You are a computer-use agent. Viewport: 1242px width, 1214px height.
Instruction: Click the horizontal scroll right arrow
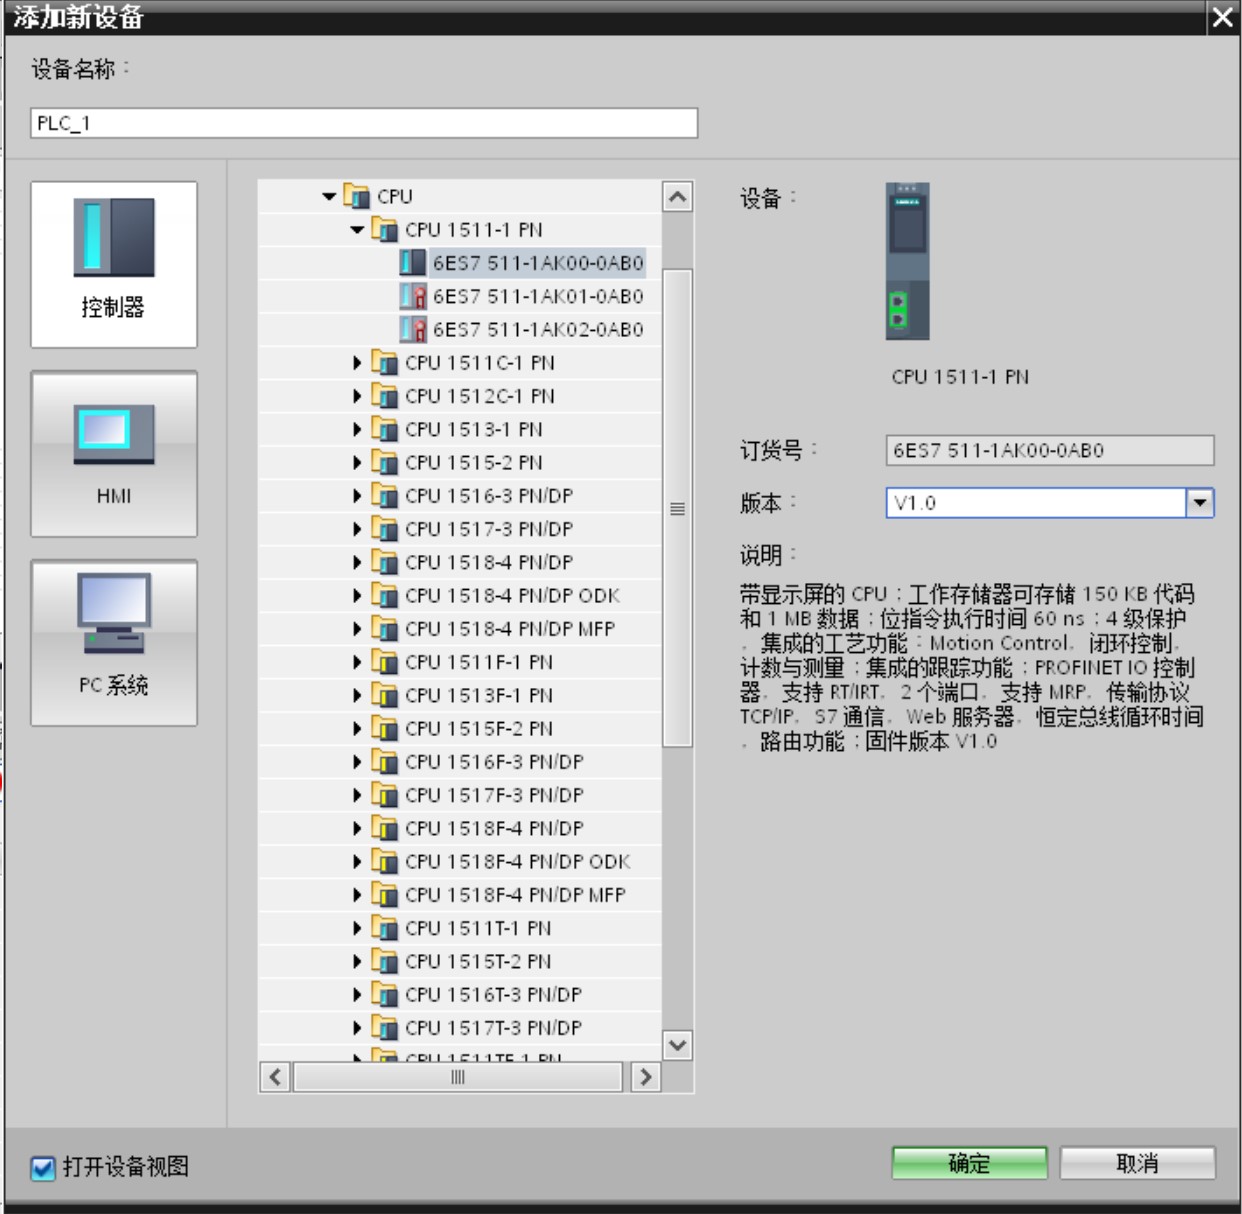646,1077
